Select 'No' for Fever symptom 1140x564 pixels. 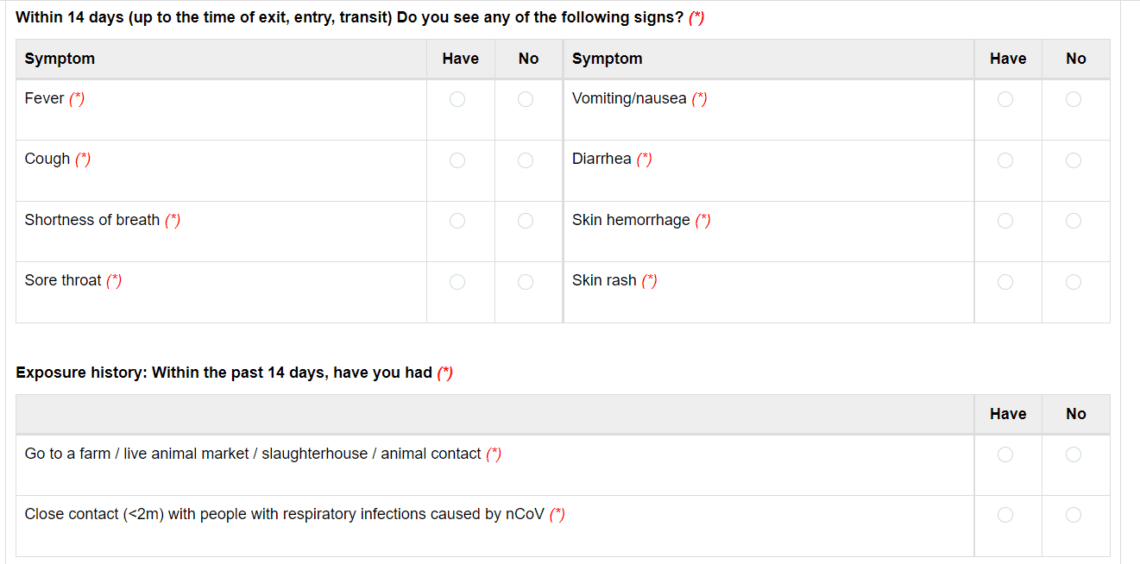pos(526,99)
